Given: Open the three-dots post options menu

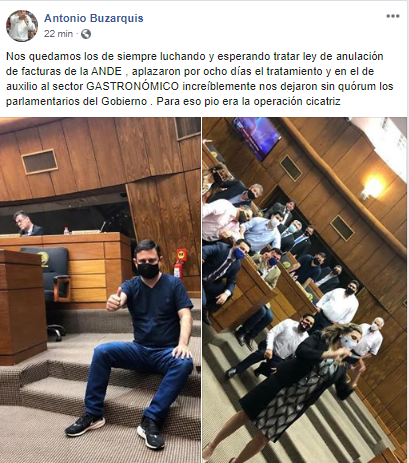Looking at the screenshot, I should coord(393,16).
